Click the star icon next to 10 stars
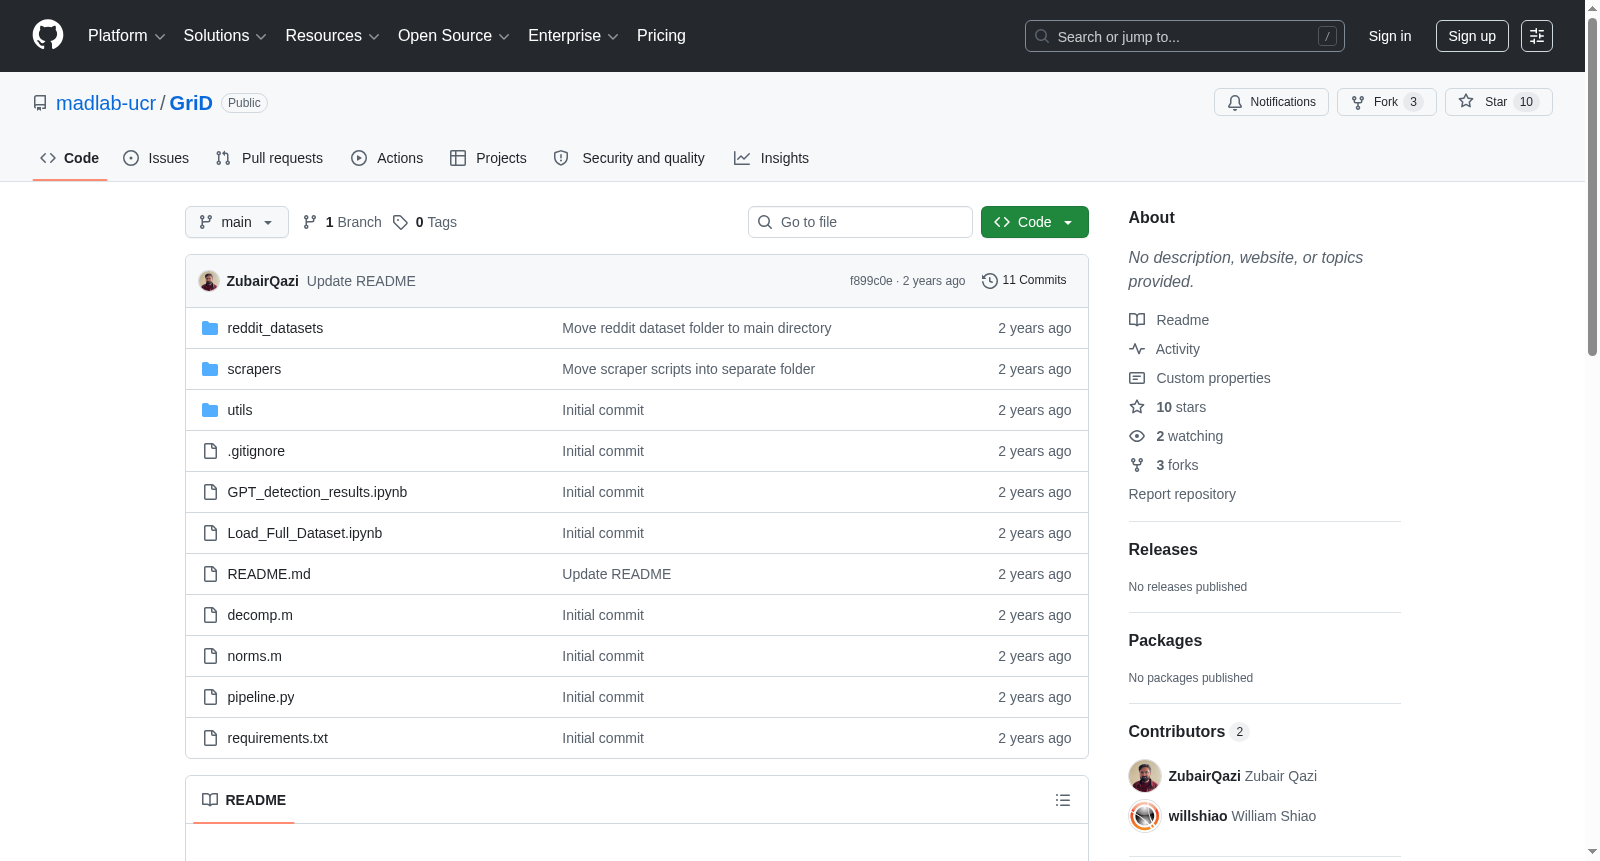Screen dimensions: 1600x861 (1137, 407)
